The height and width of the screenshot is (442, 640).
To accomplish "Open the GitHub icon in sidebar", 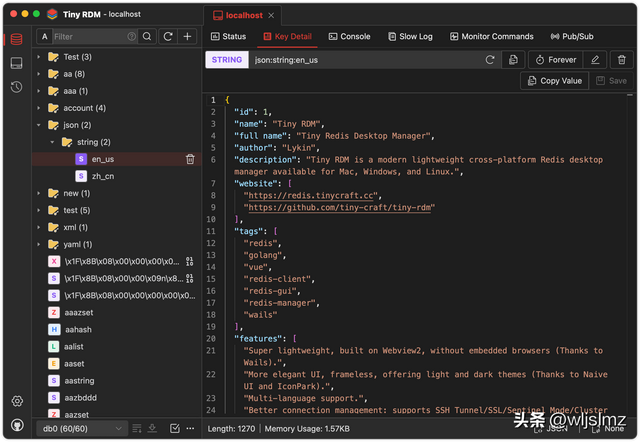I will (x=17, y=425).
